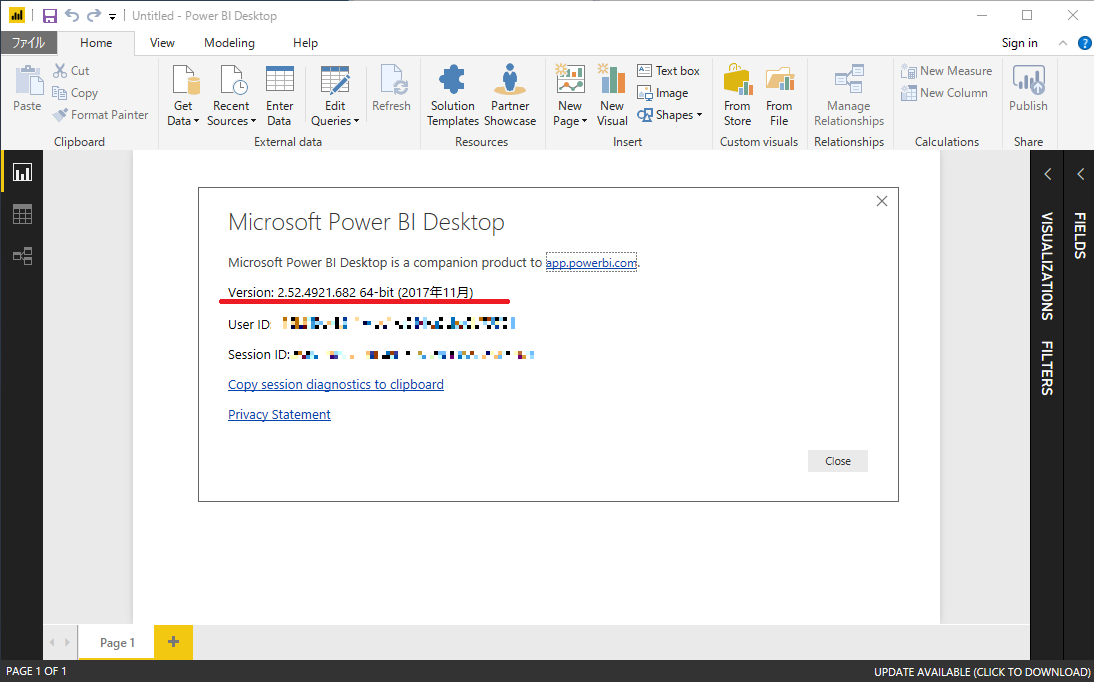Screen dimensions: 1094x682
Task: Click the Close button in dialog
Action: [837, 461]
